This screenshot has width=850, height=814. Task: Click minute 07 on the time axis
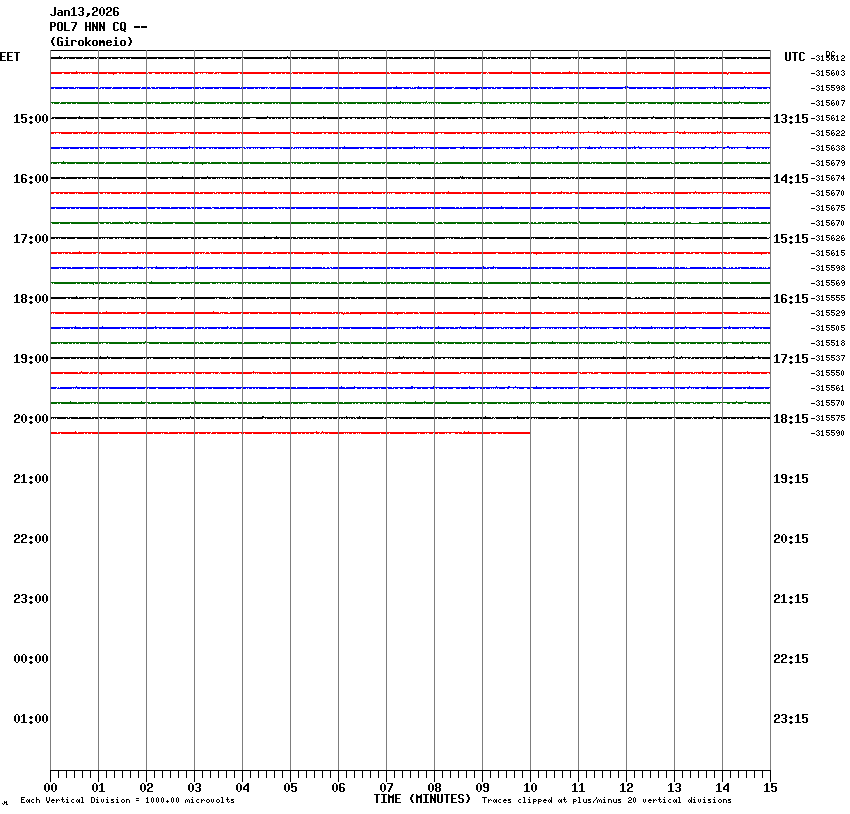386,788
